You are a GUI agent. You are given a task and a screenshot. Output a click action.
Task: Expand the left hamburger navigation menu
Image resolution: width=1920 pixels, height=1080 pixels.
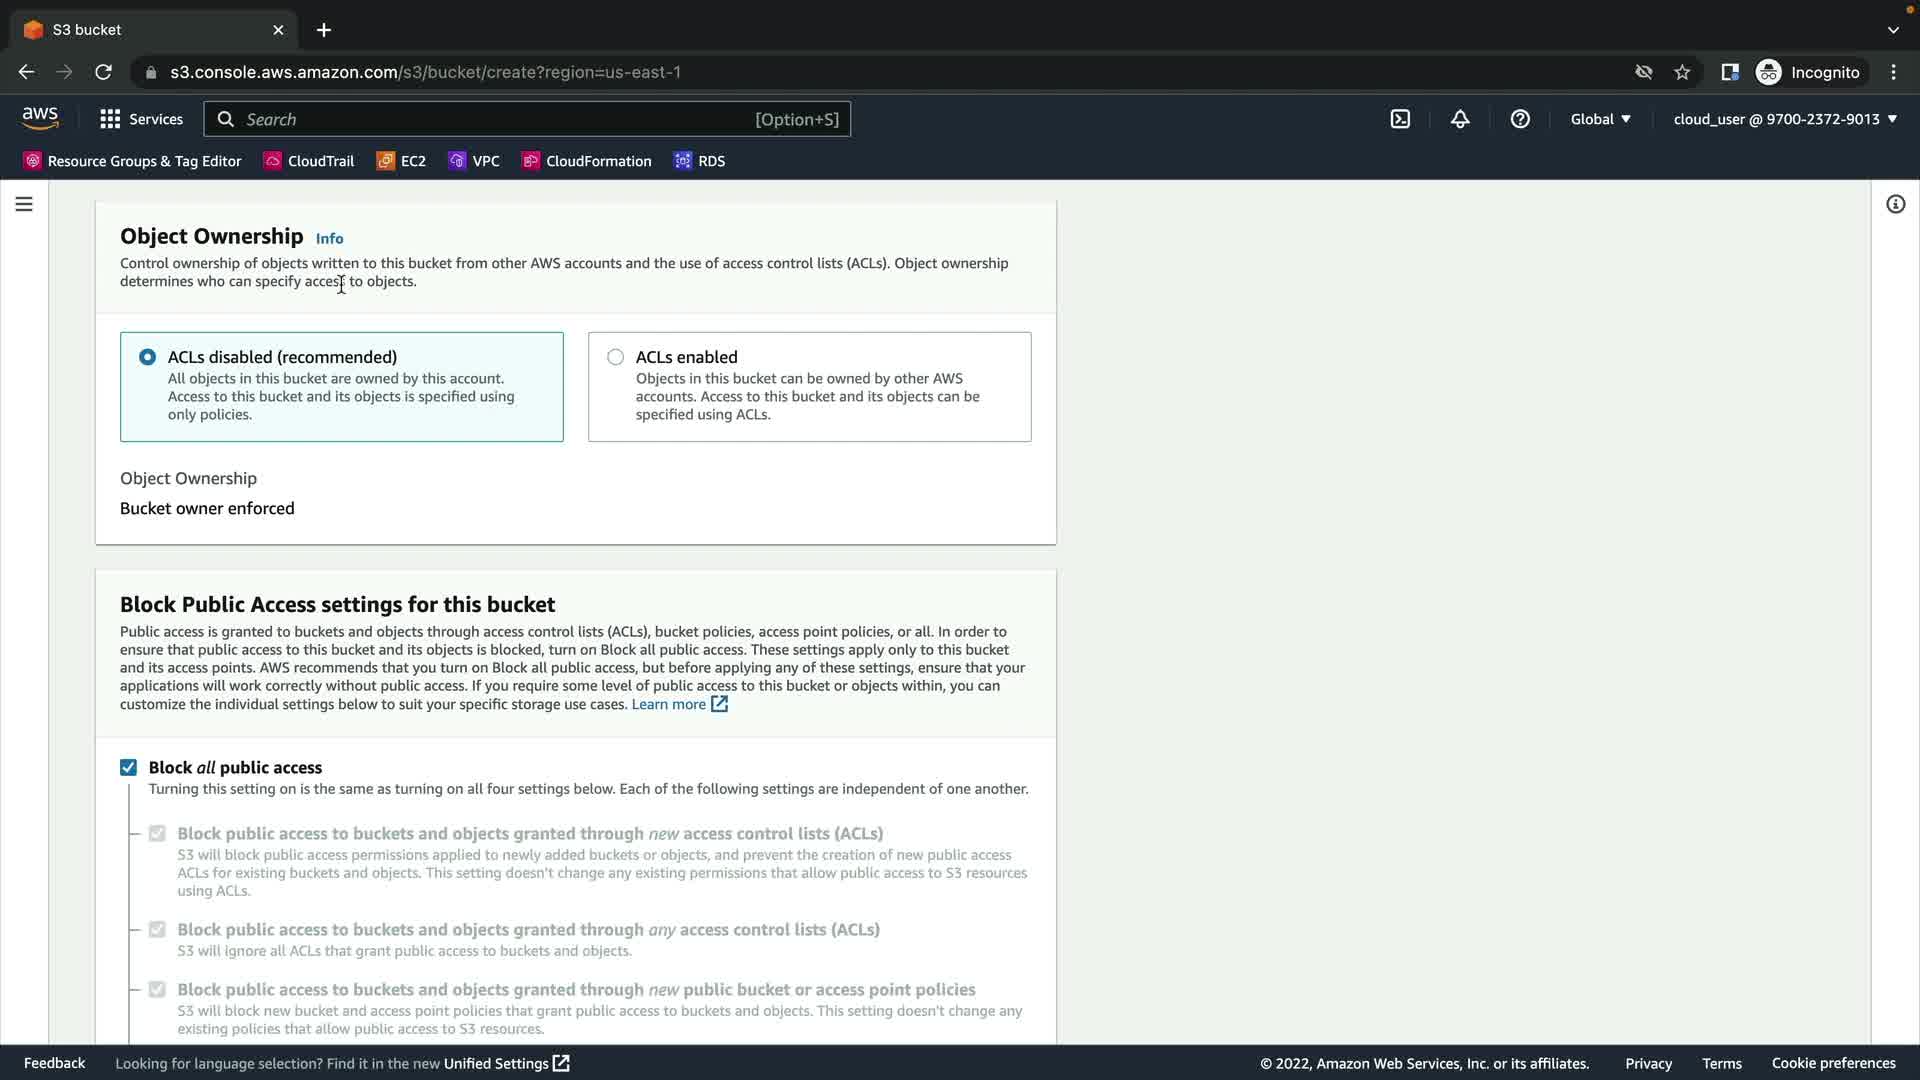[x=24, y=204]
